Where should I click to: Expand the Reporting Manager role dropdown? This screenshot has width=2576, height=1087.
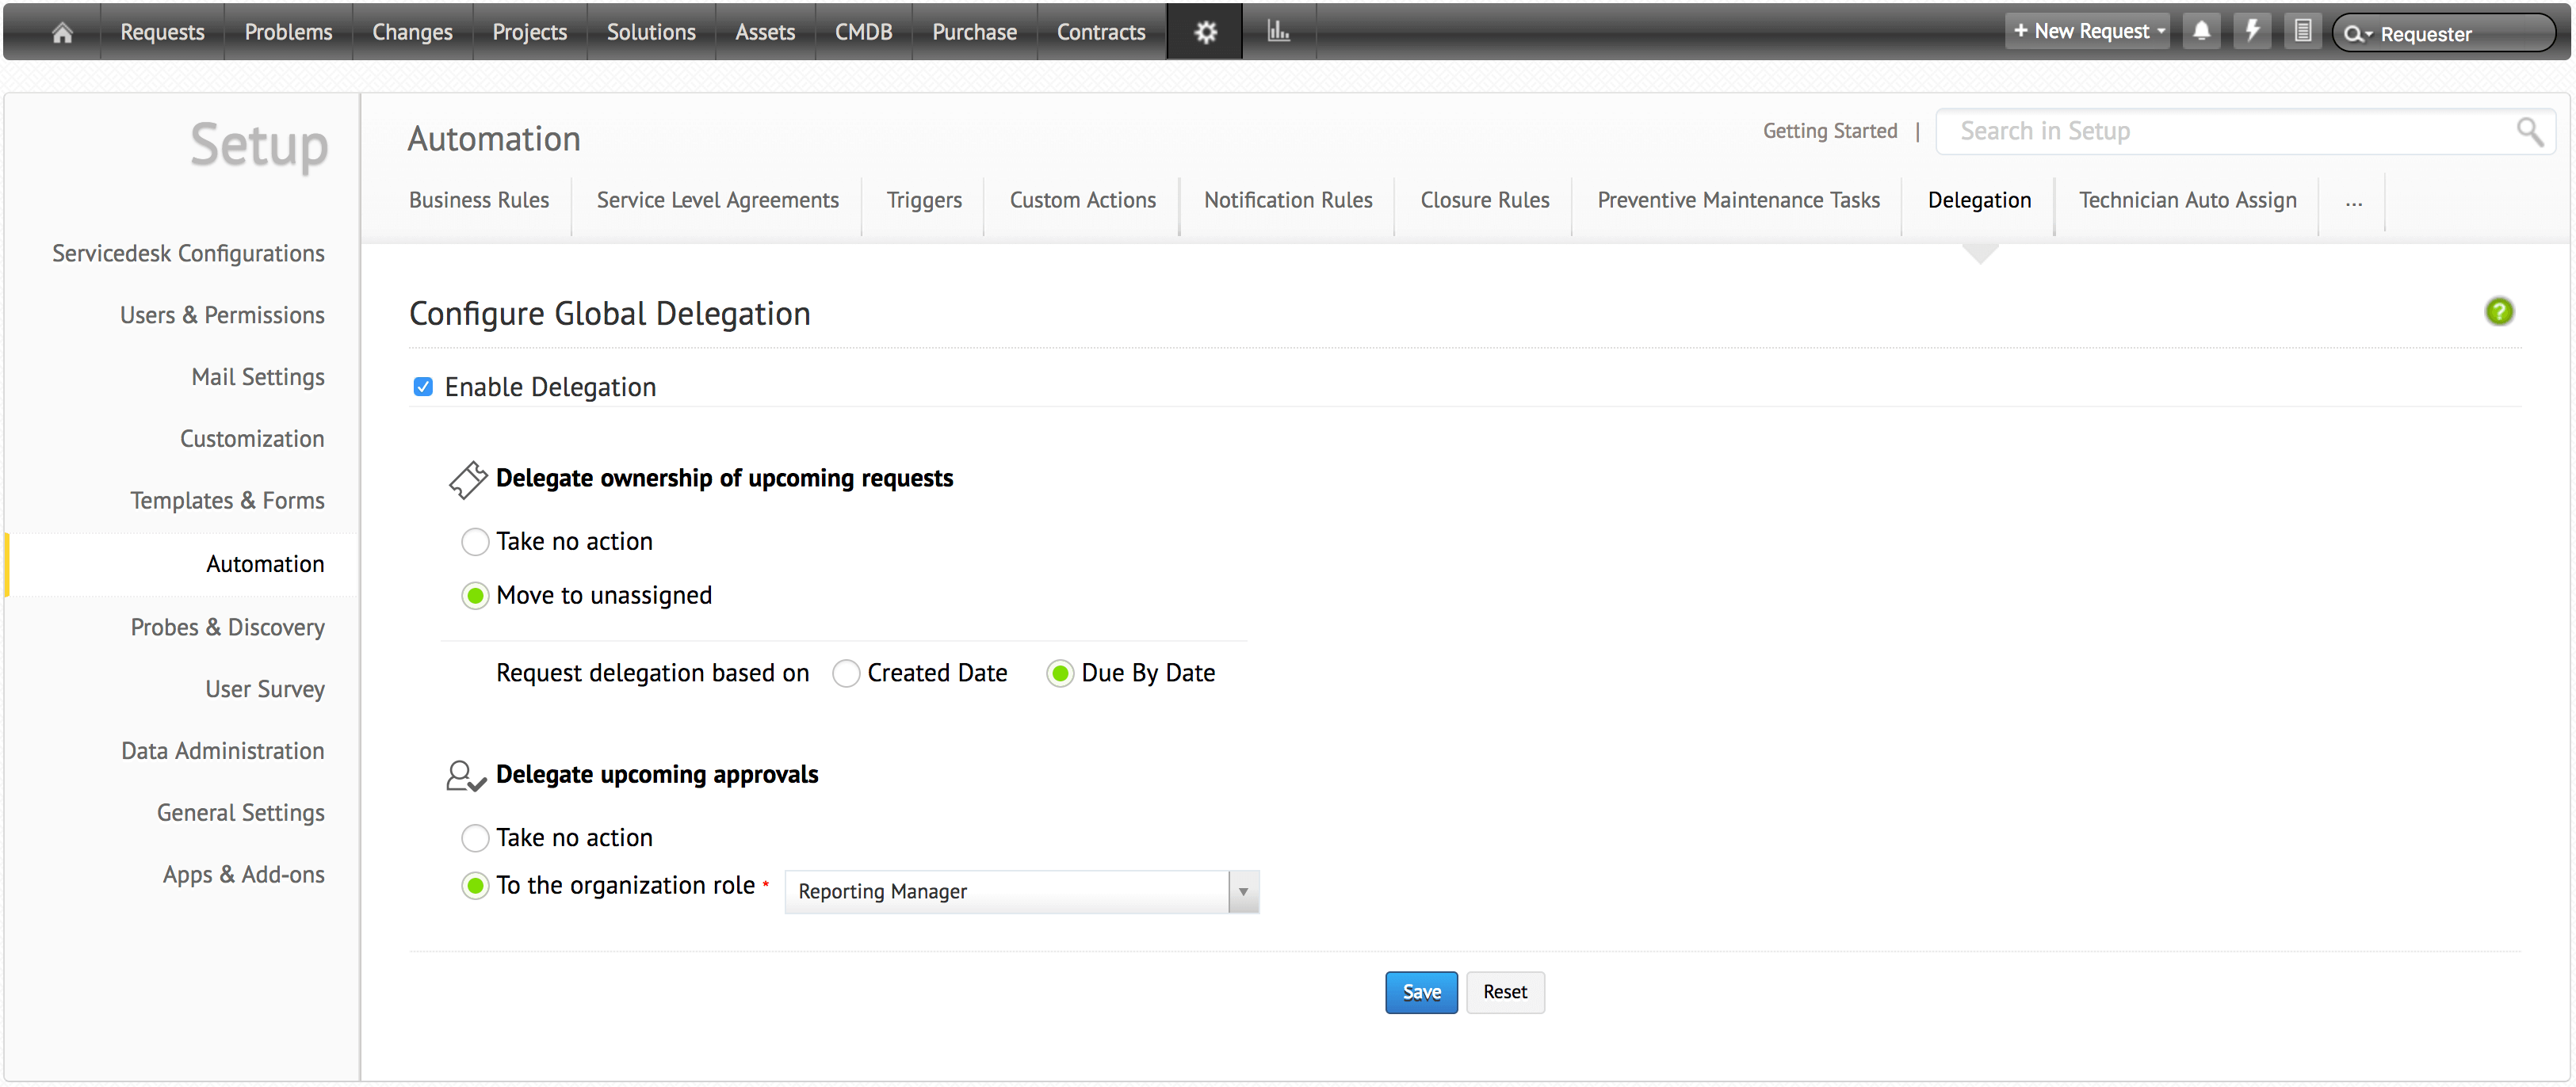tap(1242, 892)
